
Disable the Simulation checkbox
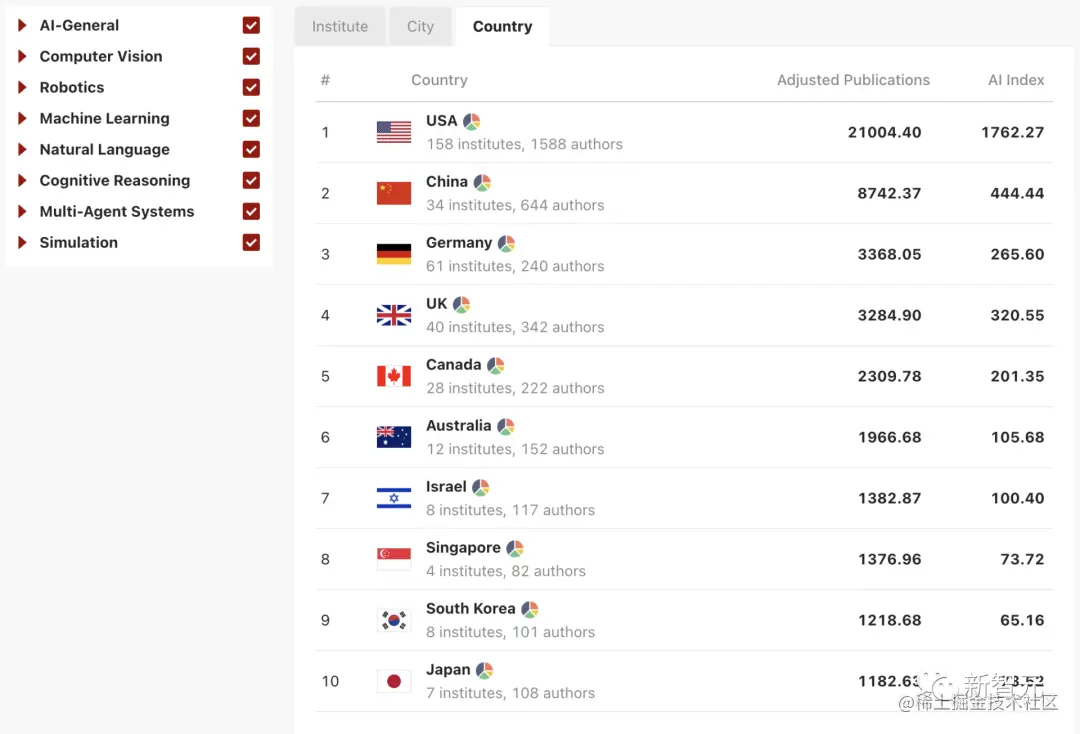251,242
